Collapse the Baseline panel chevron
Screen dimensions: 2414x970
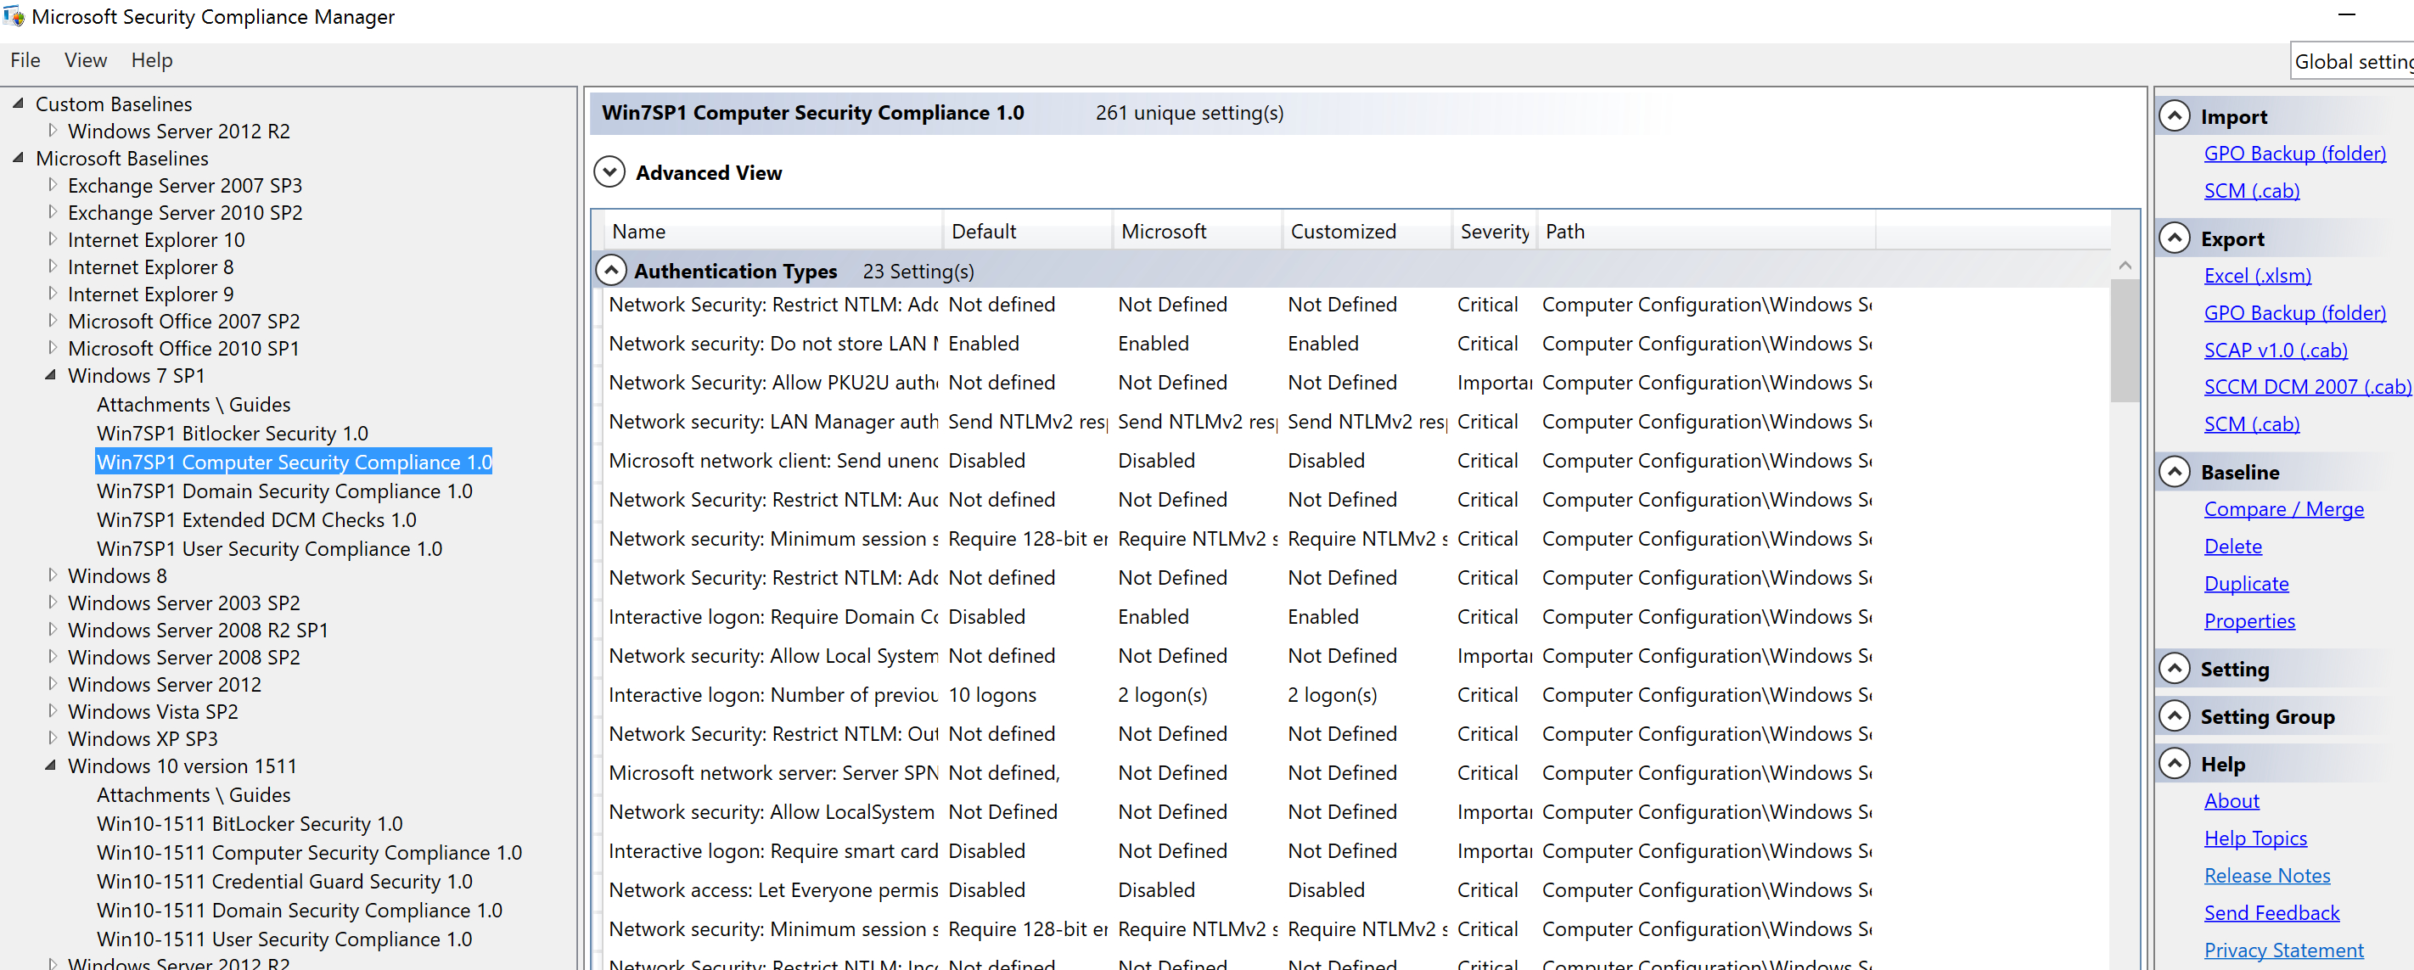point(2175,471)
